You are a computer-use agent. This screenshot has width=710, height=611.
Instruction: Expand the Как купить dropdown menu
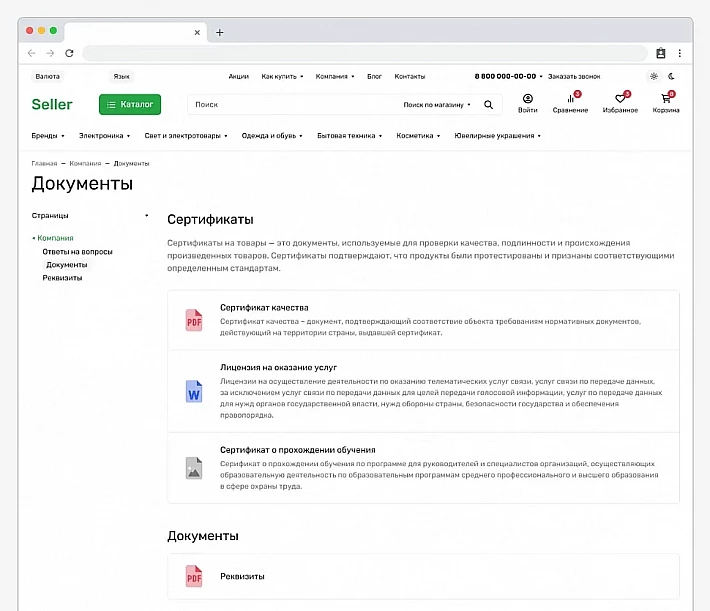point(282,76)
